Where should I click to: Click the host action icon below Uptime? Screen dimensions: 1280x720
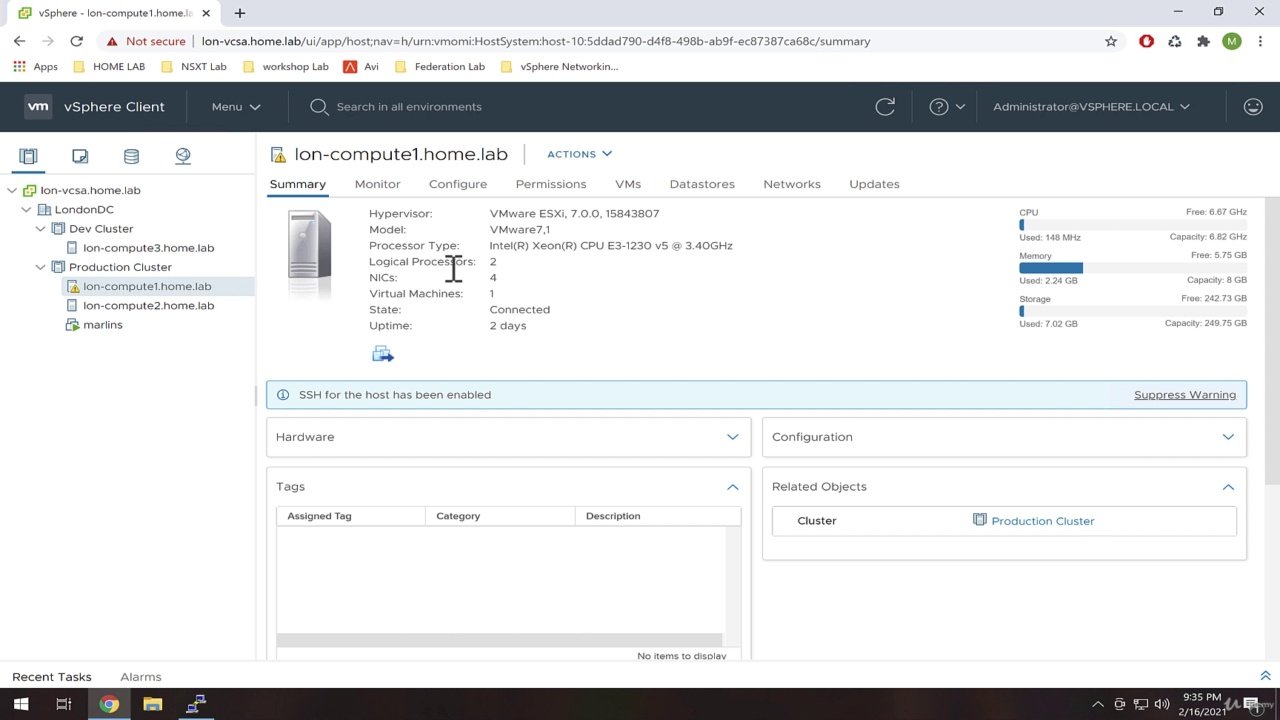(382, 354)
